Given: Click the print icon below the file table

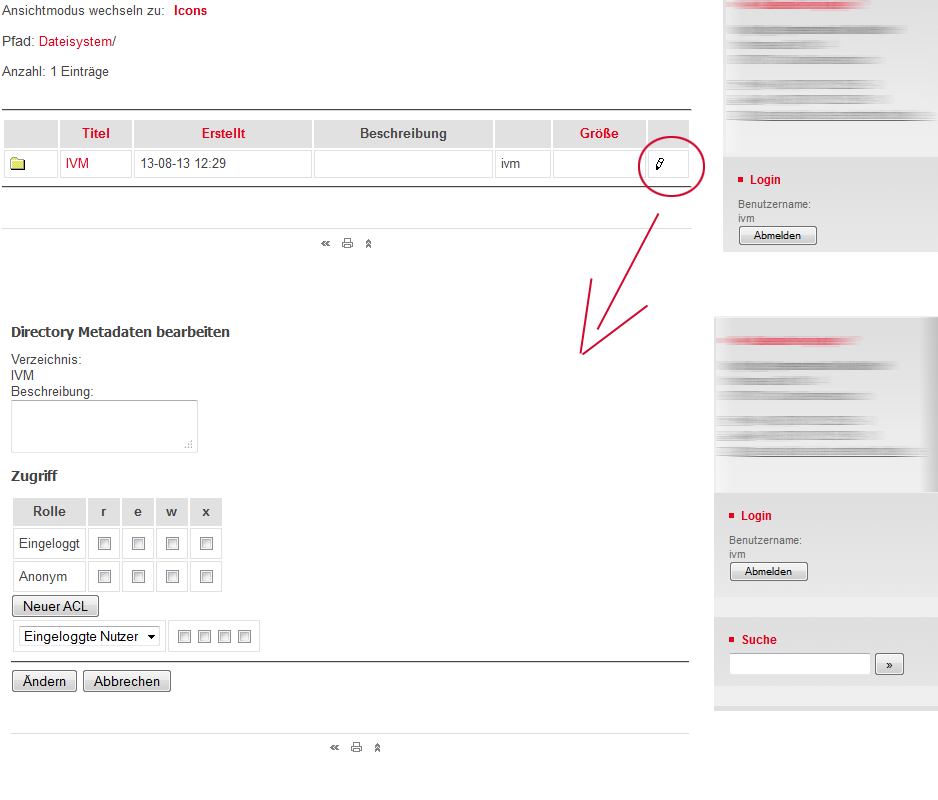Looking at the screenshot, I should (347, 243).
